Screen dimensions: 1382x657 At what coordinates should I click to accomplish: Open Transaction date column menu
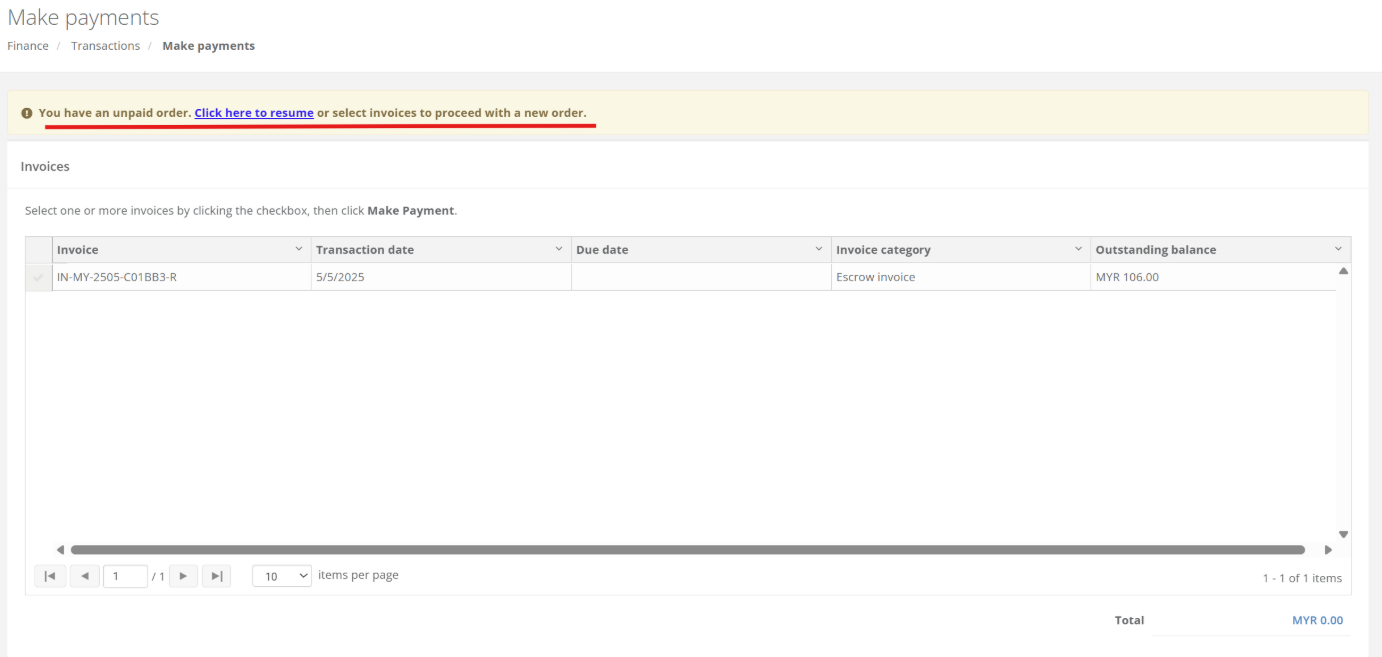coord(558,249)
